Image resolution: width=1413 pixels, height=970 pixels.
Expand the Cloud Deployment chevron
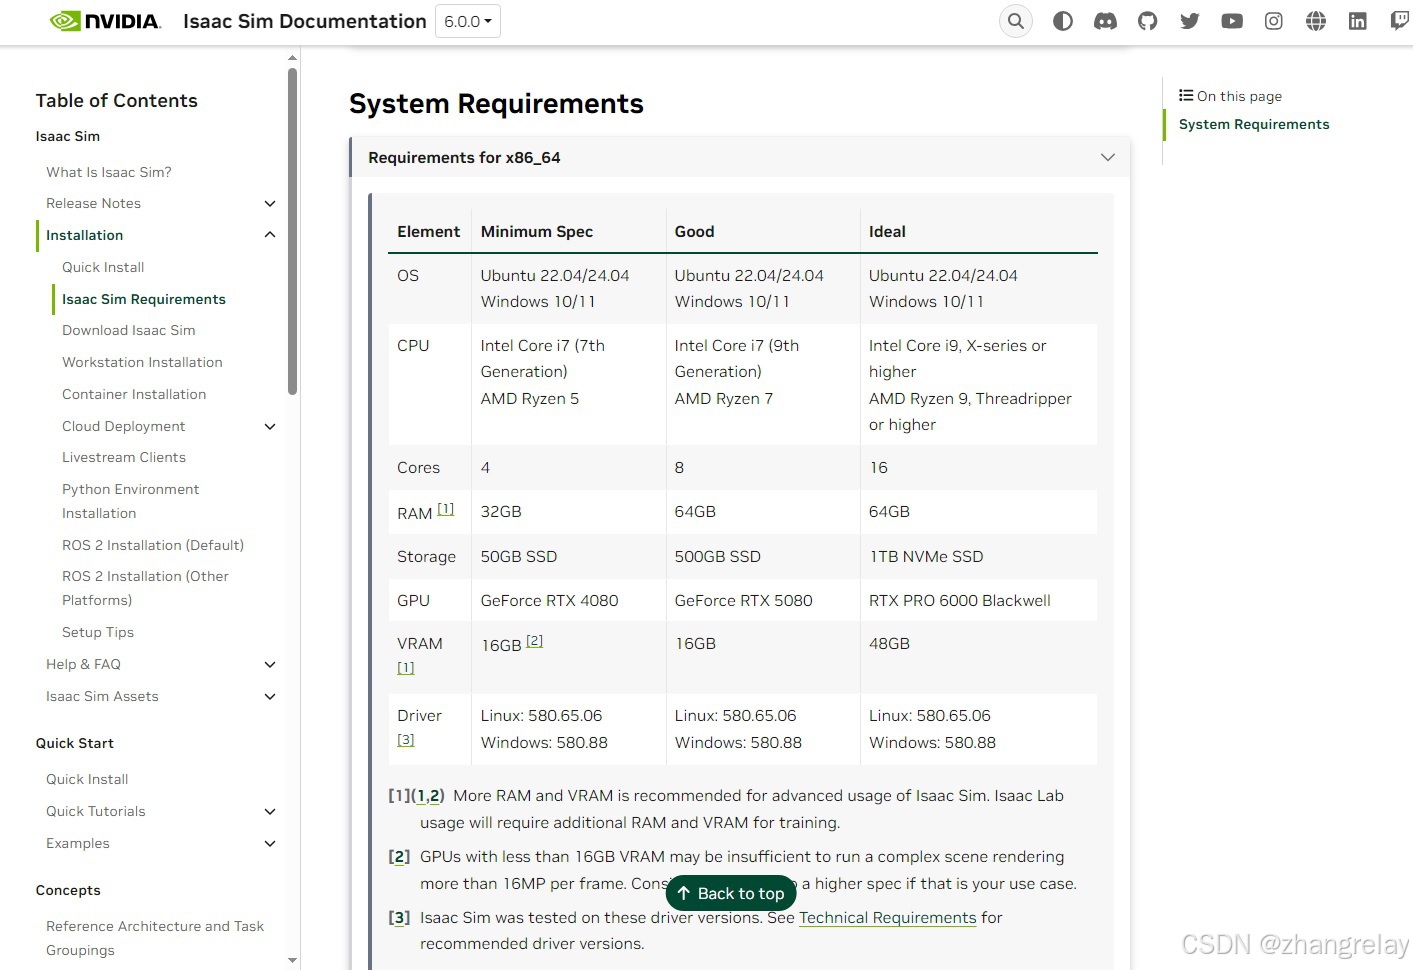pyautogui.click(x=270, y=426)
